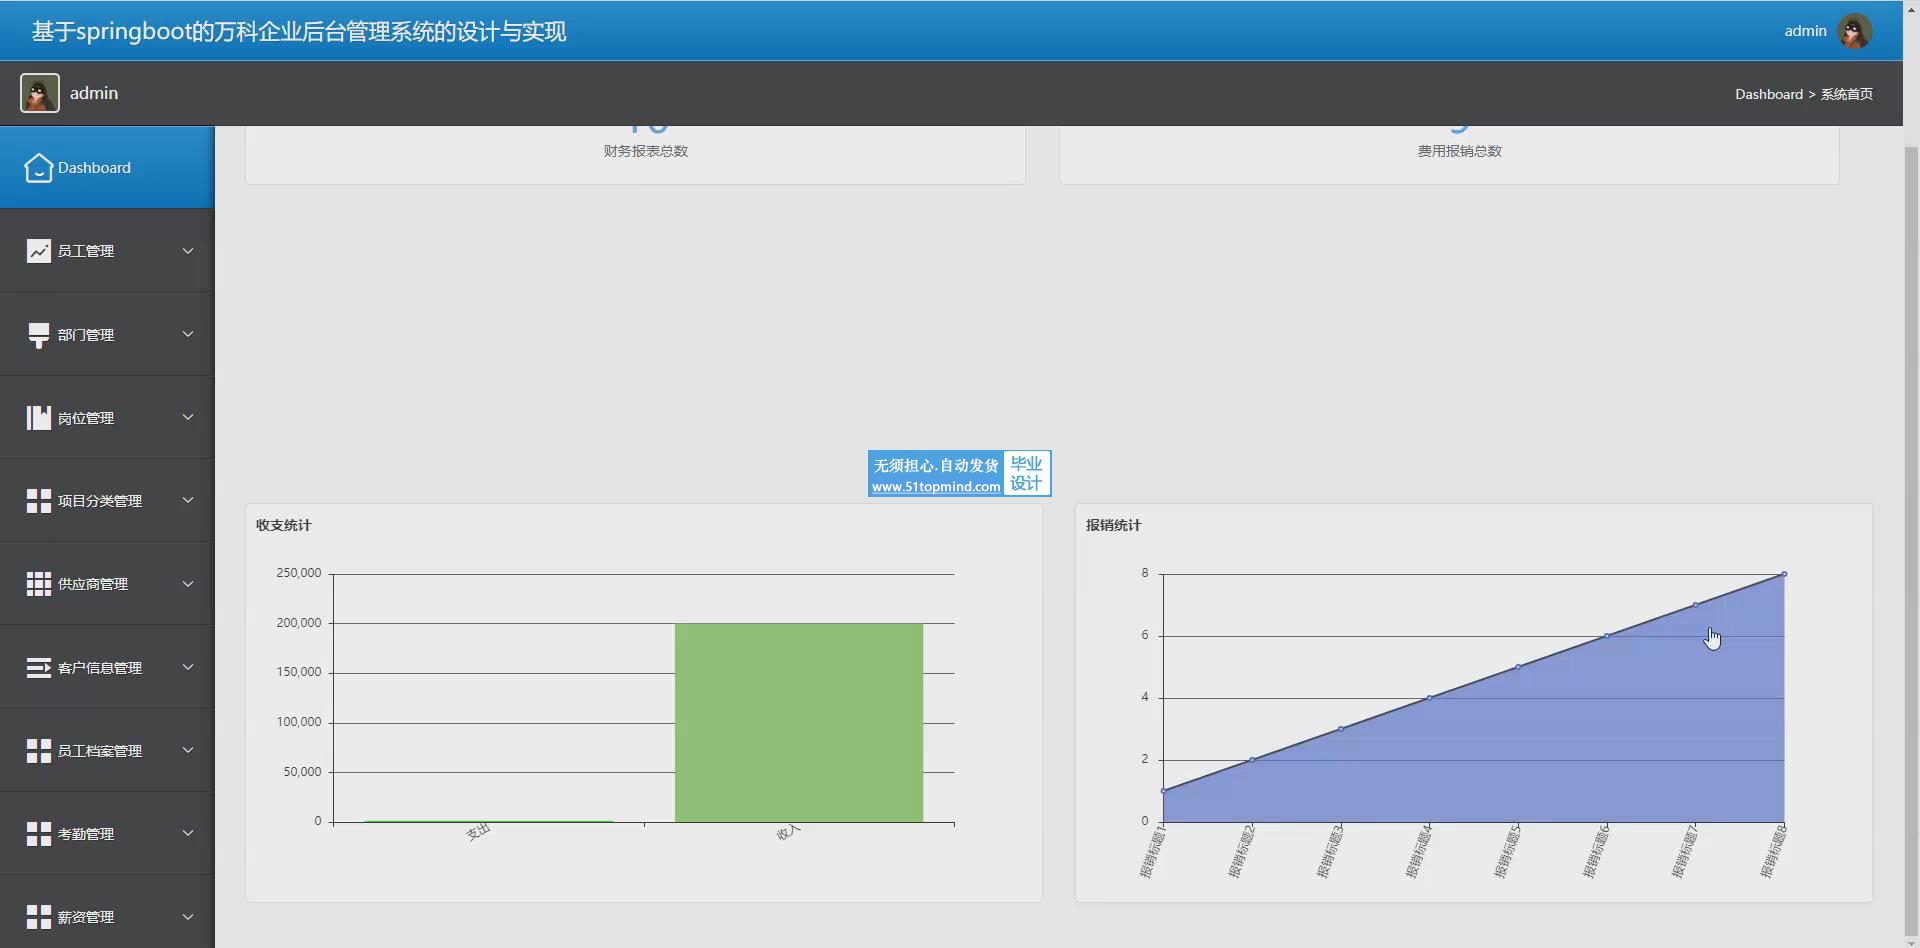This screenshot has width=1920, height=948.
Task: Click the 系统首页 breadcrumb
Action: coord(1846,94)
